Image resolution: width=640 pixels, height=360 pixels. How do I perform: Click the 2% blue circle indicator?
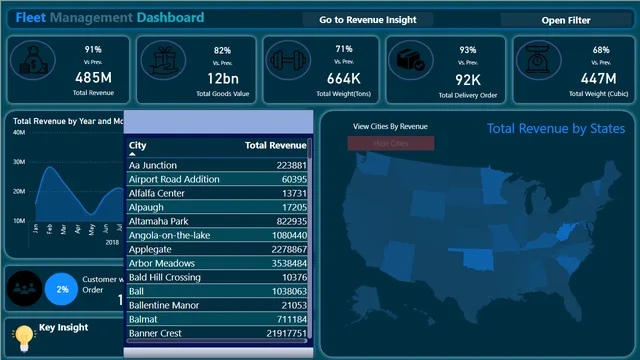point(61,289)
